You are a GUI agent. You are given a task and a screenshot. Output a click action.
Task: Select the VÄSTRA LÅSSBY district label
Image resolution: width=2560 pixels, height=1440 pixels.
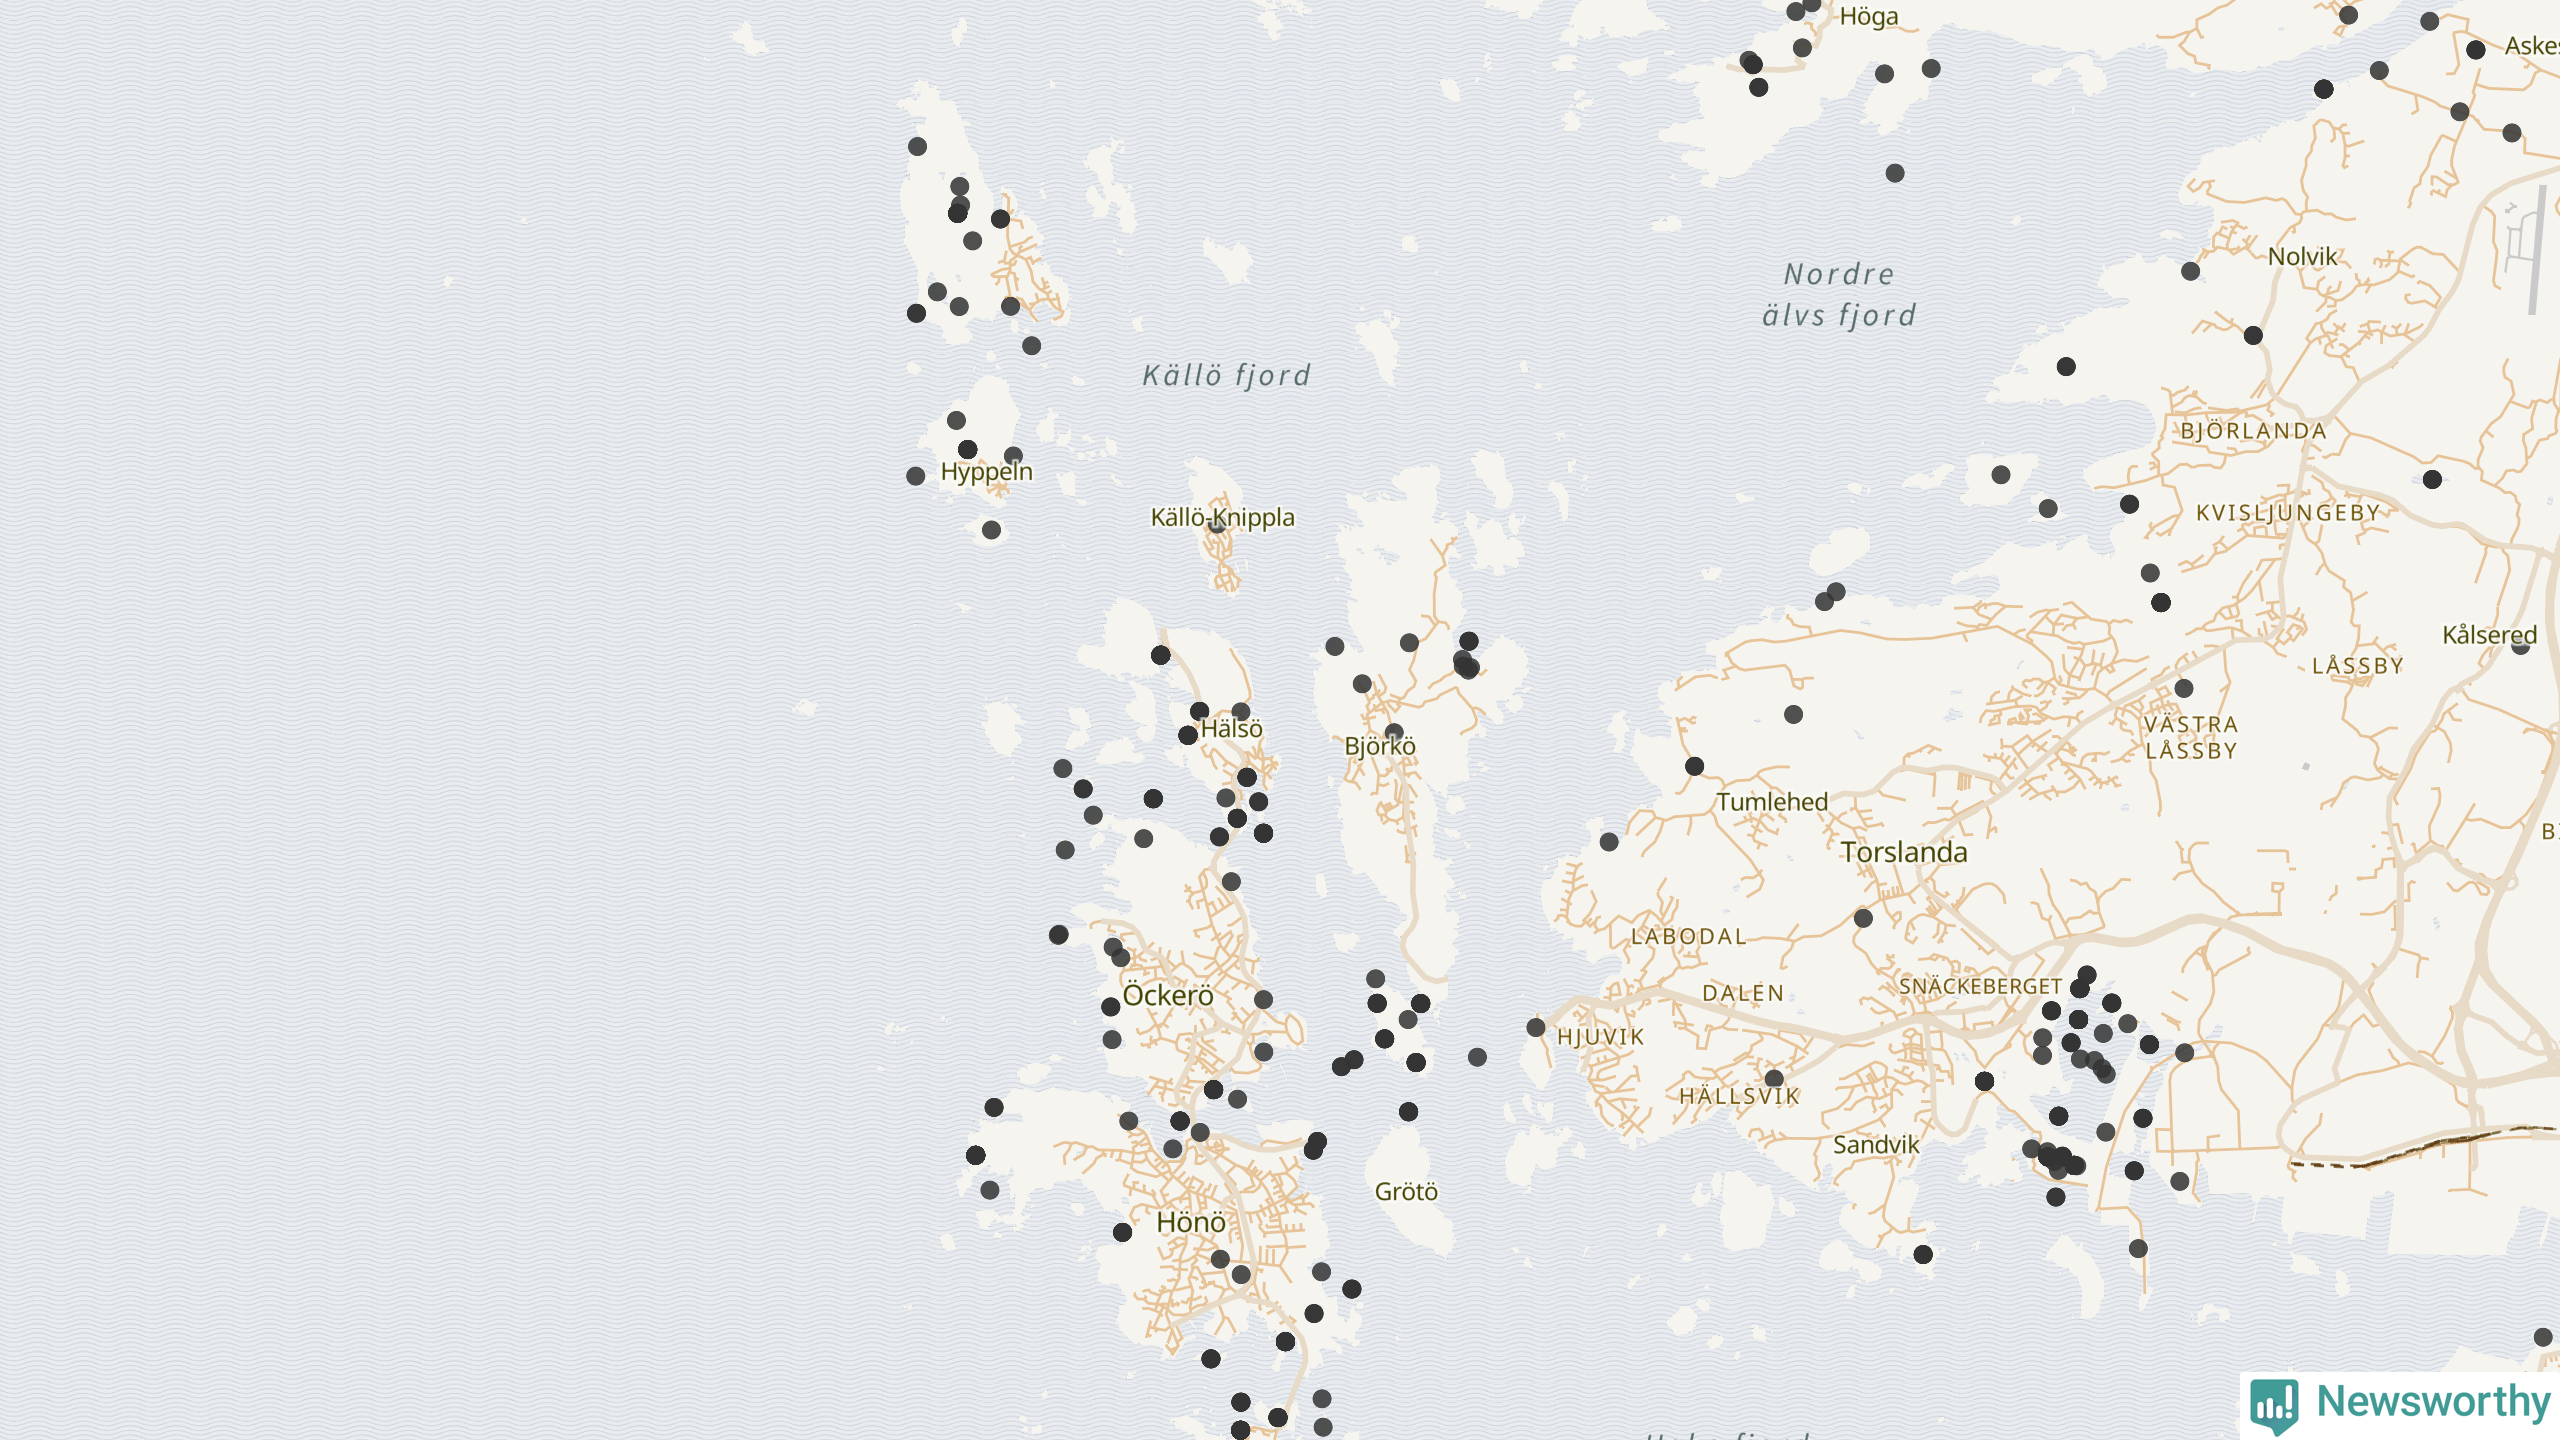pos(2191,738)
